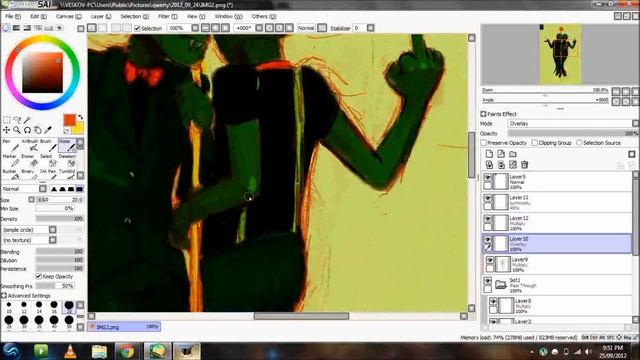Screen dimensions: 640x360
Task: Select the Layer5 row in layer list
Action: pos(557,182)
